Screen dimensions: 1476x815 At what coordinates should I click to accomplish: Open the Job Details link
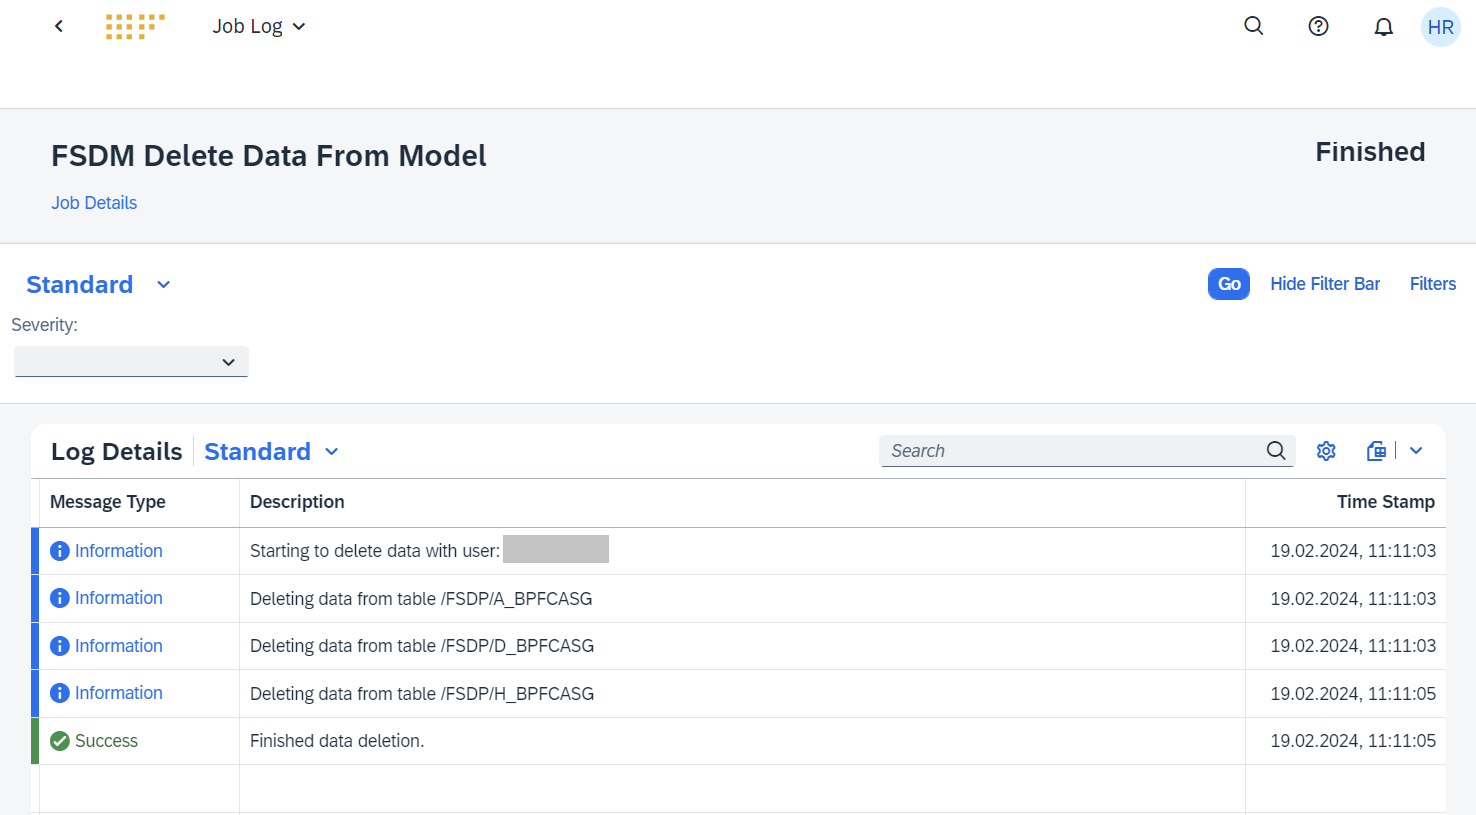[94, 203]
